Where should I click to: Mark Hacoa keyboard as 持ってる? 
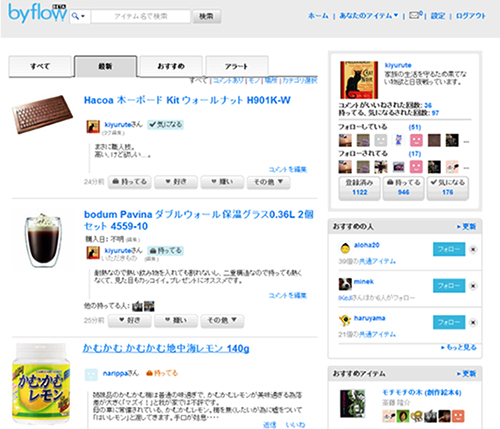[130, 182]
